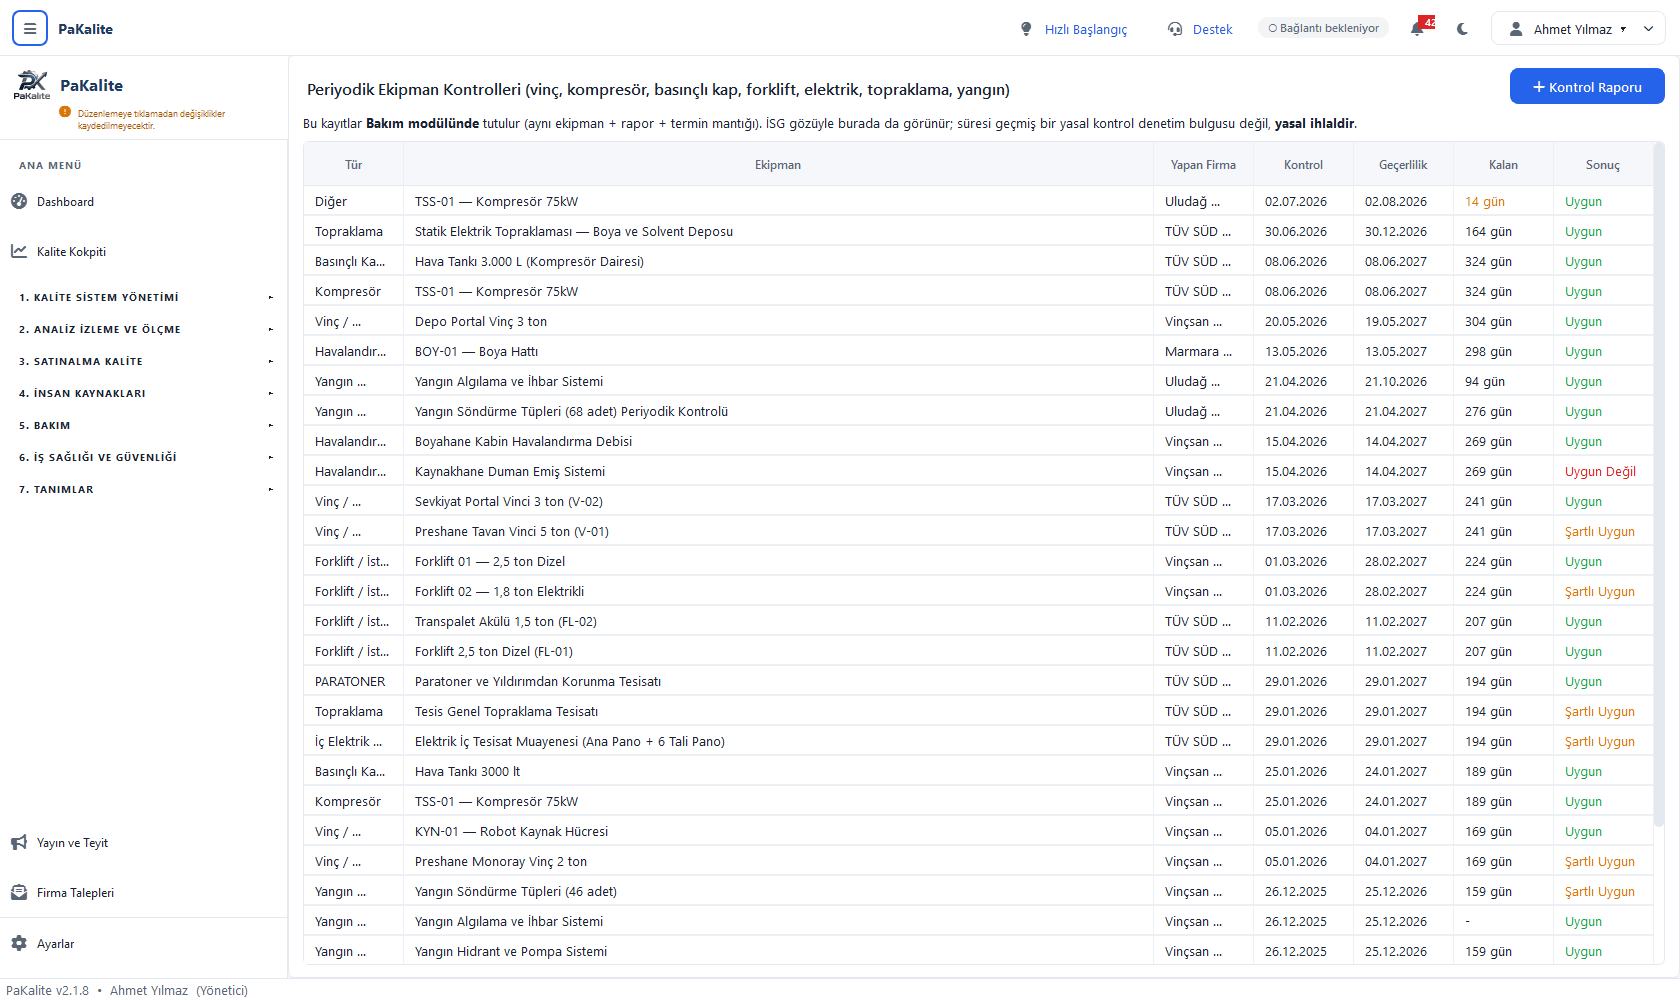Click the Destek headset icon
The image size is (1680, 1000).
[x=1175, y=29]
